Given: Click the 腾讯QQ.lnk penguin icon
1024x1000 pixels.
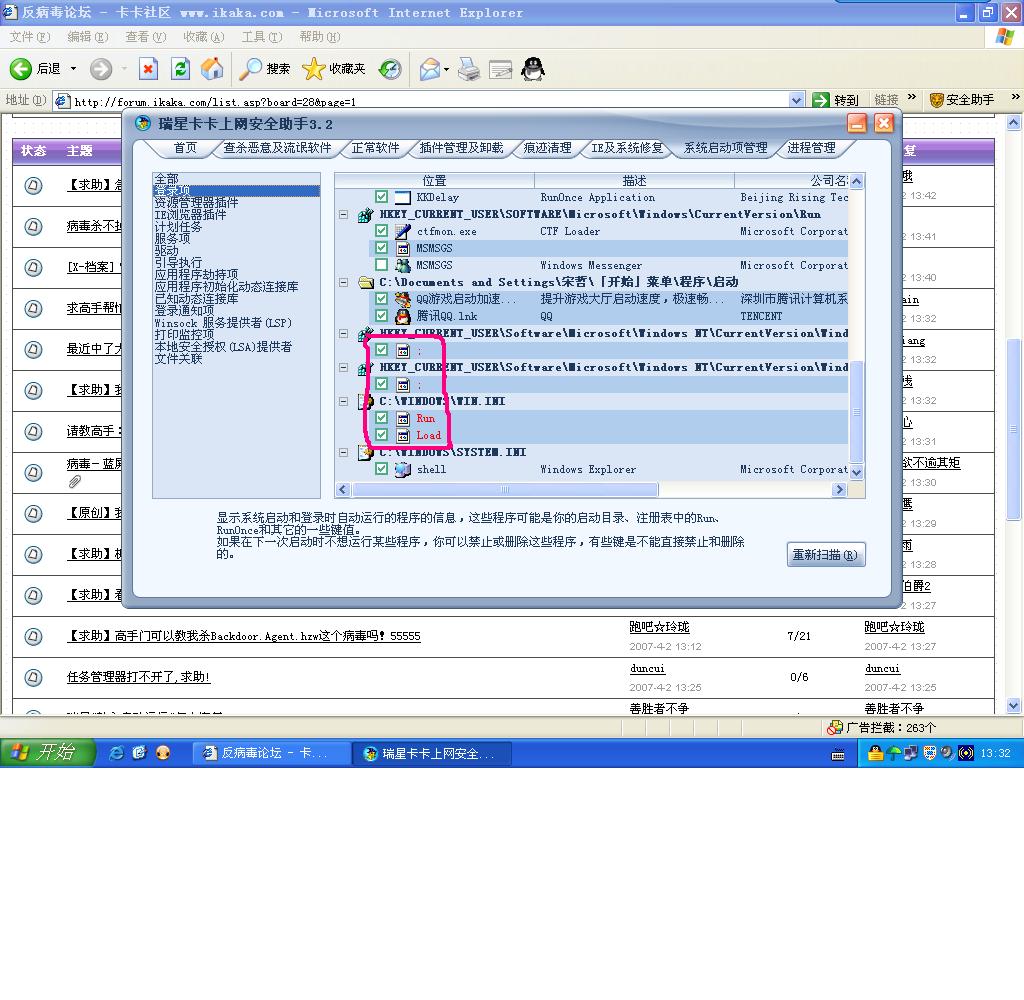Looking at the screenshot, I should coord(403,316).
